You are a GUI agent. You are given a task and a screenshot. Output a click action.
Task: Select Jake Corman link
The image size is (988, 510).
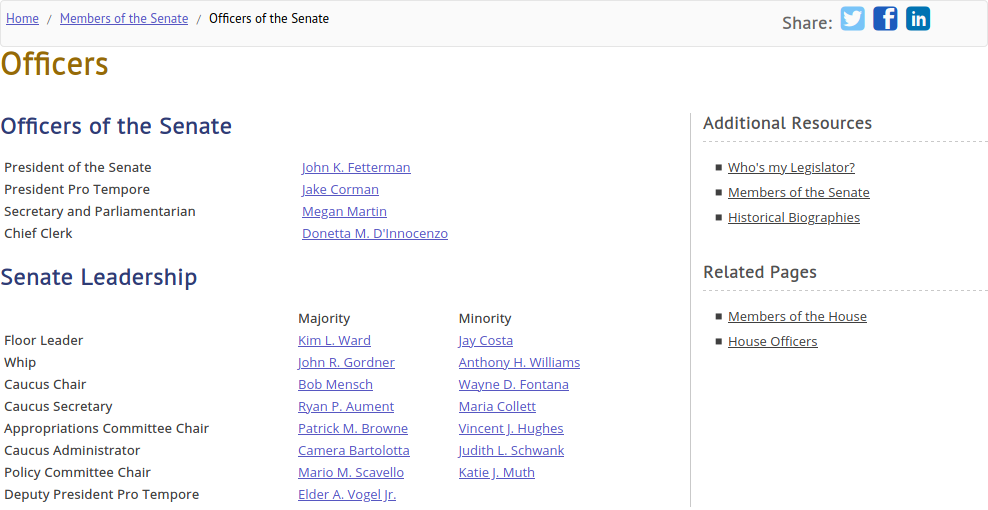pos(340,189)
